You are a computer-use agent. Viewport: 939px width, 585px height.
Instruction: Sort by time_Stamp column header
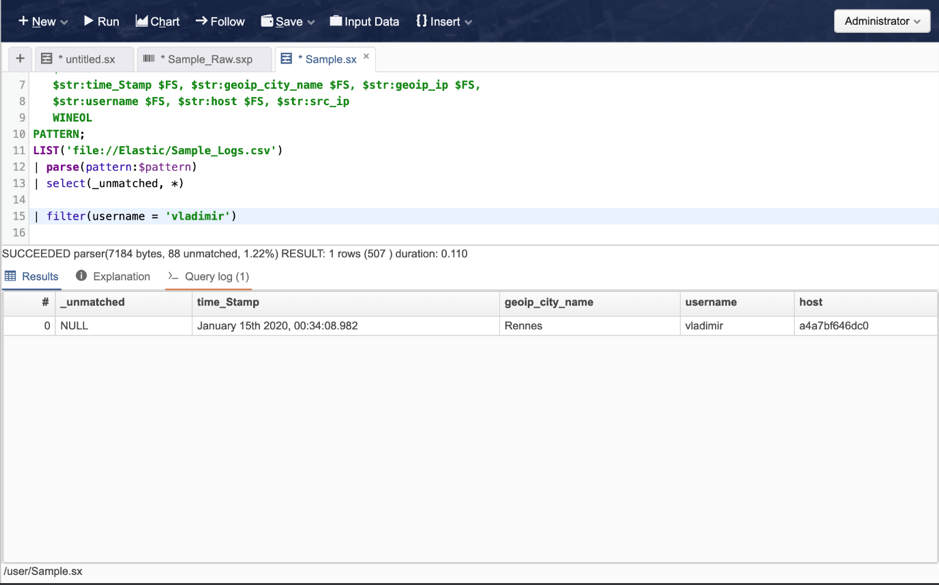pos(228,302)
